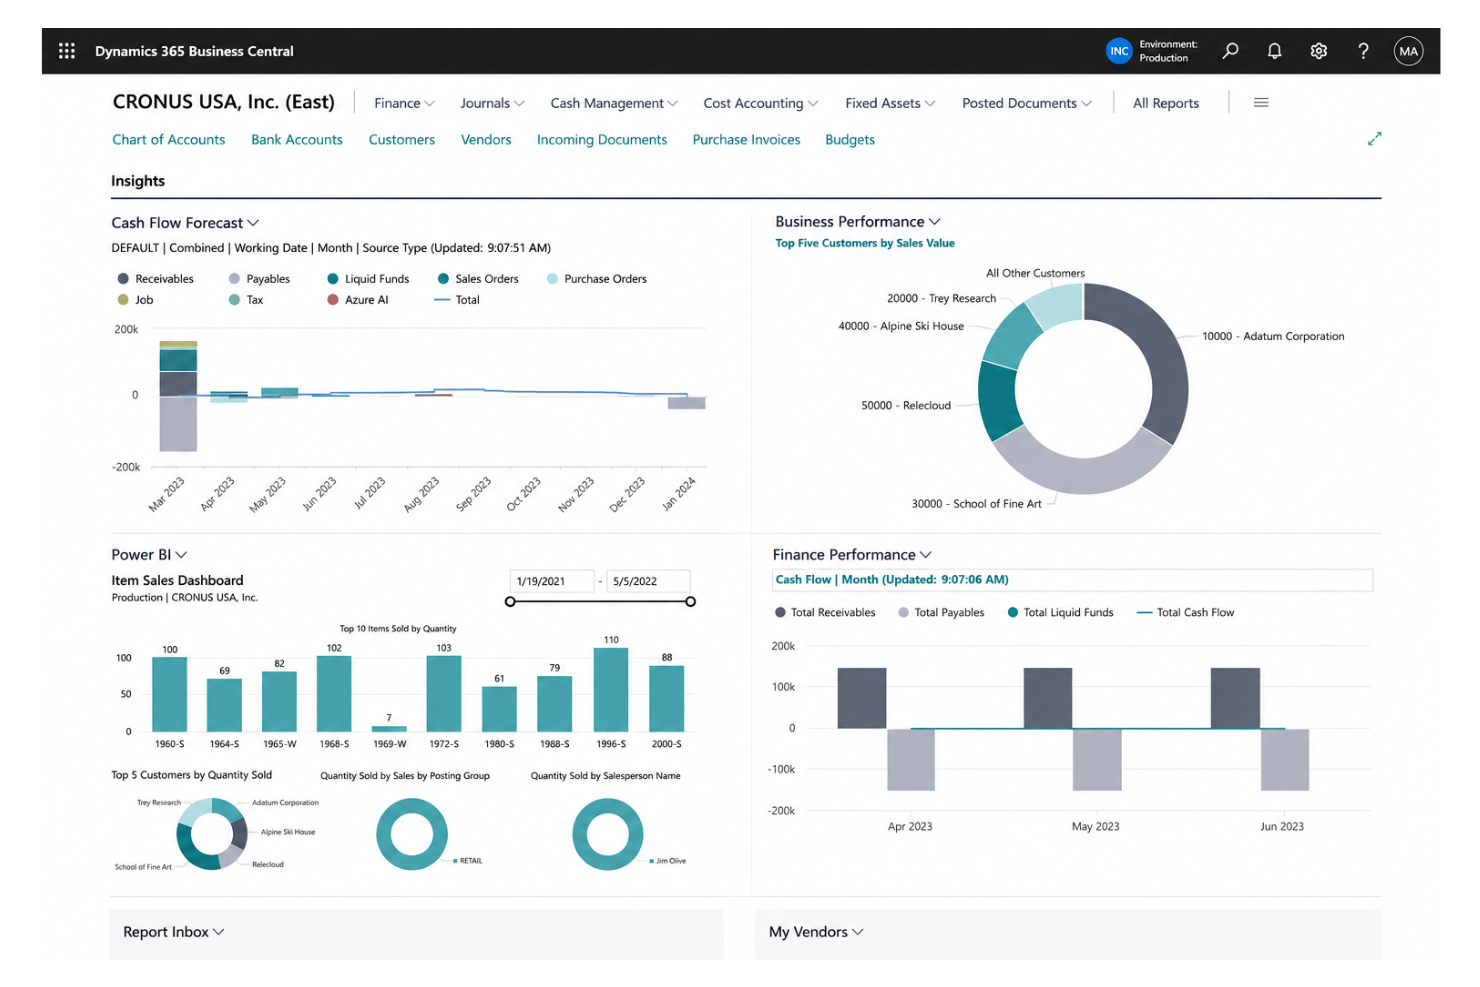Click the 1/19/2021 start date field
This screenshot has width=1480, height=987.
[552, 581]
